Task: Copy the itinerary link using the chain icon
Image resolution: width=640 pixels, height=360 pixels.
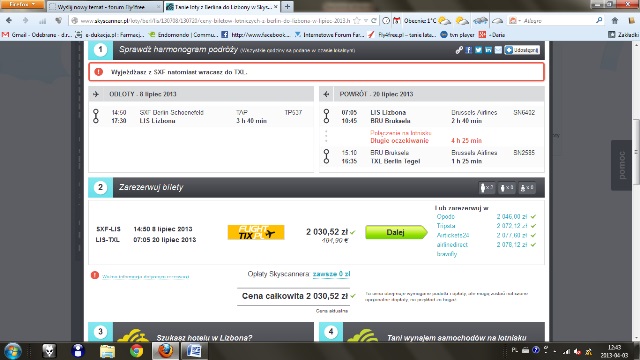Action: pos(459,50)
